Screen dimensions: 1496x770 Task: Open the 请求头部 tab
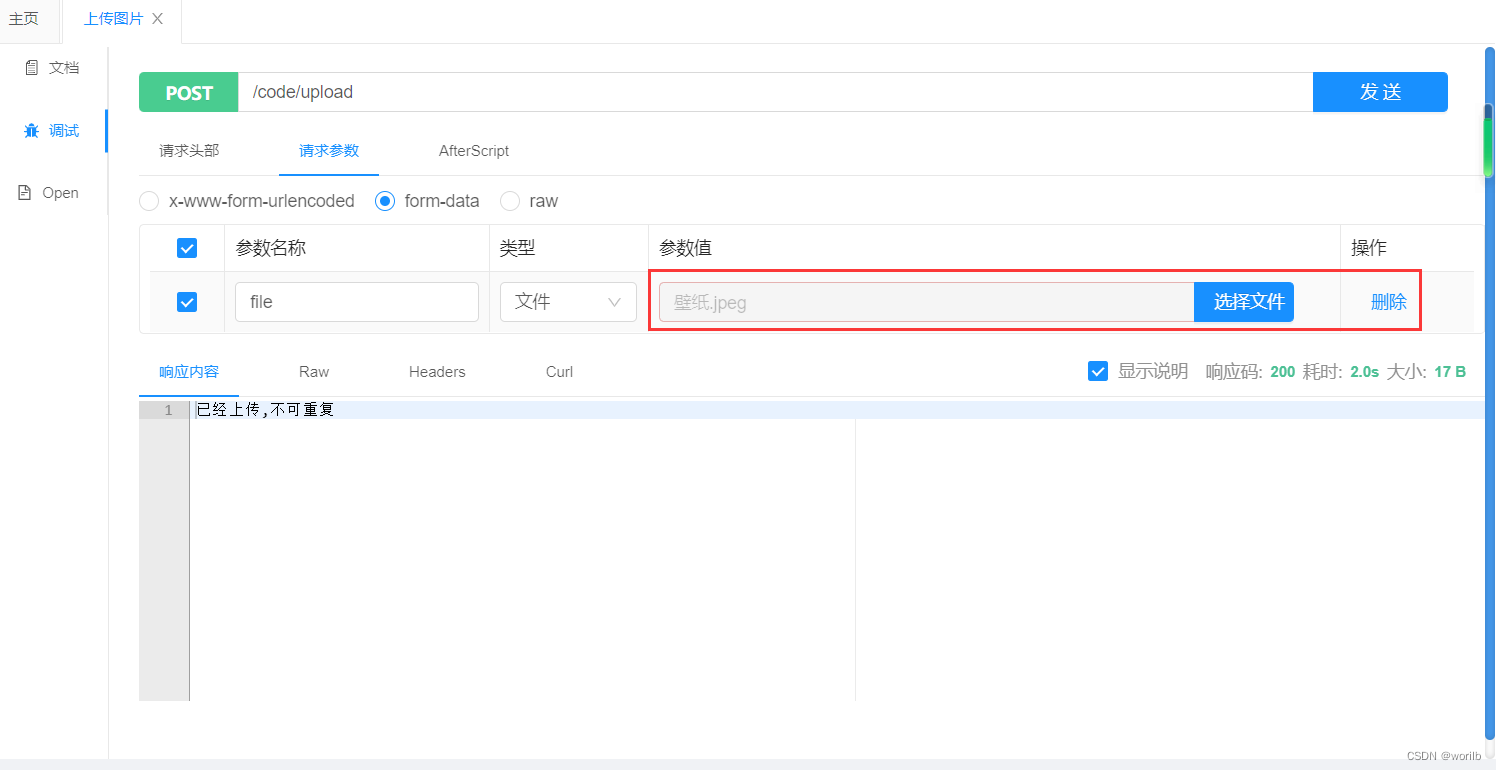click(x=189, y=151)
